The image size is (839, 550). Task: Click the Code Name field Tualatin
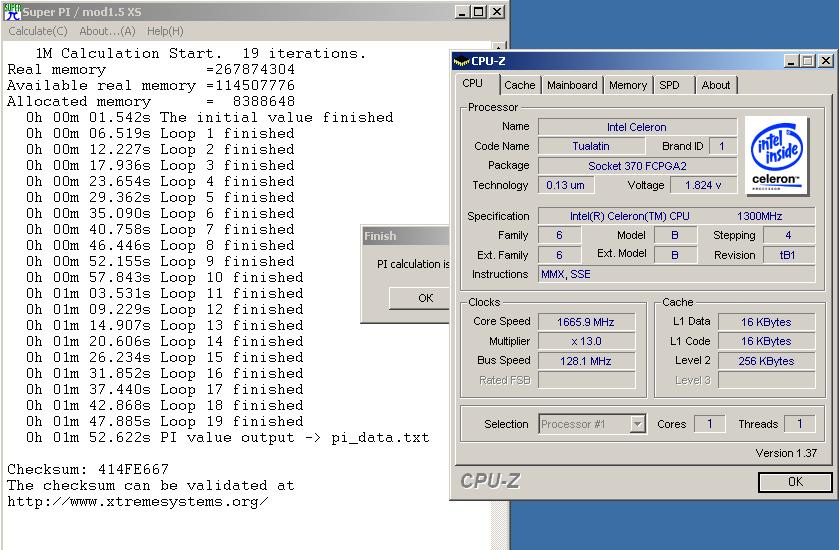[591, 146]
